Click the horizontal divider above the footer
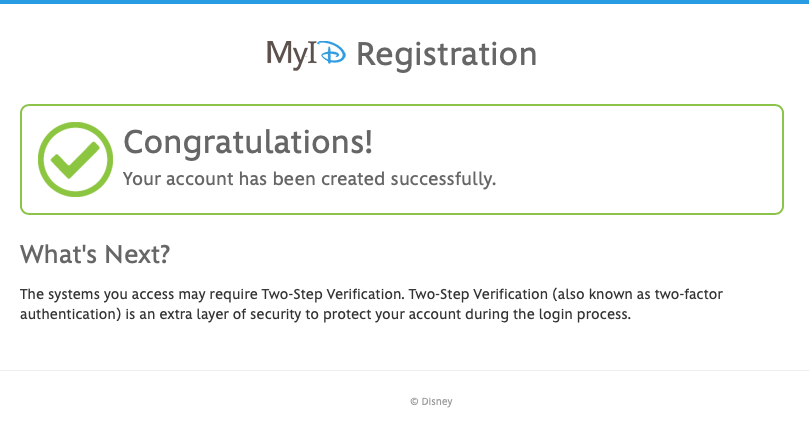Image resolution: width=809 pixels, height=431 pixels. (x=404, y=371)
